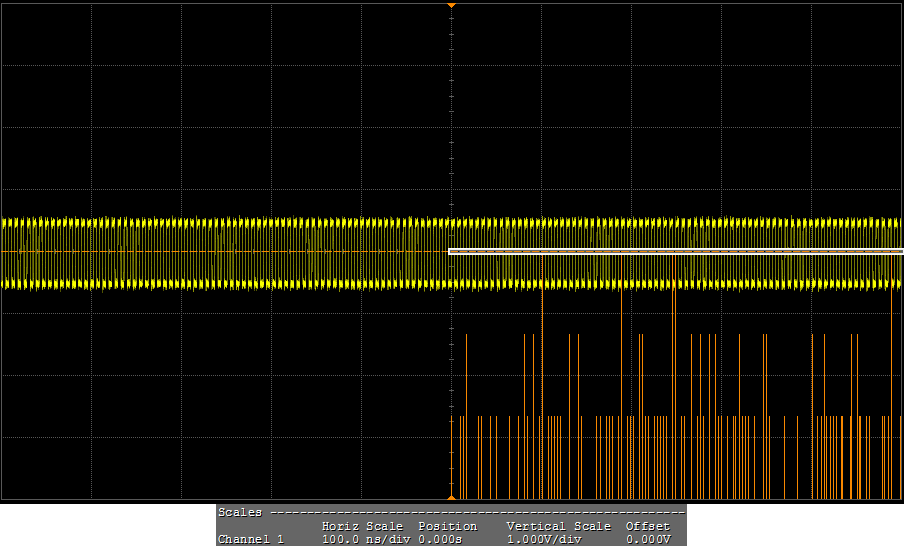Image resolution: width=904 pixels, height=546 pixels.
Task: Click the orange trigger marker at bottom center
Action: 451,496
